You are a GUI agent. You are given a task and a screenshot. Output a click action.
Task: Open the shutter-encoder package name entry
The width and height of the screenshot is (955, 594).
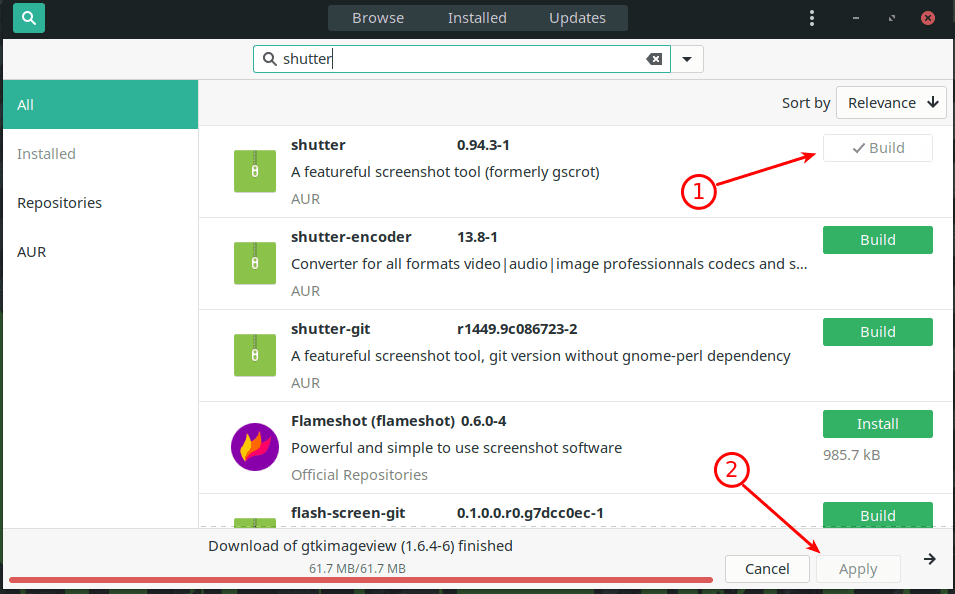pos(351,237)
